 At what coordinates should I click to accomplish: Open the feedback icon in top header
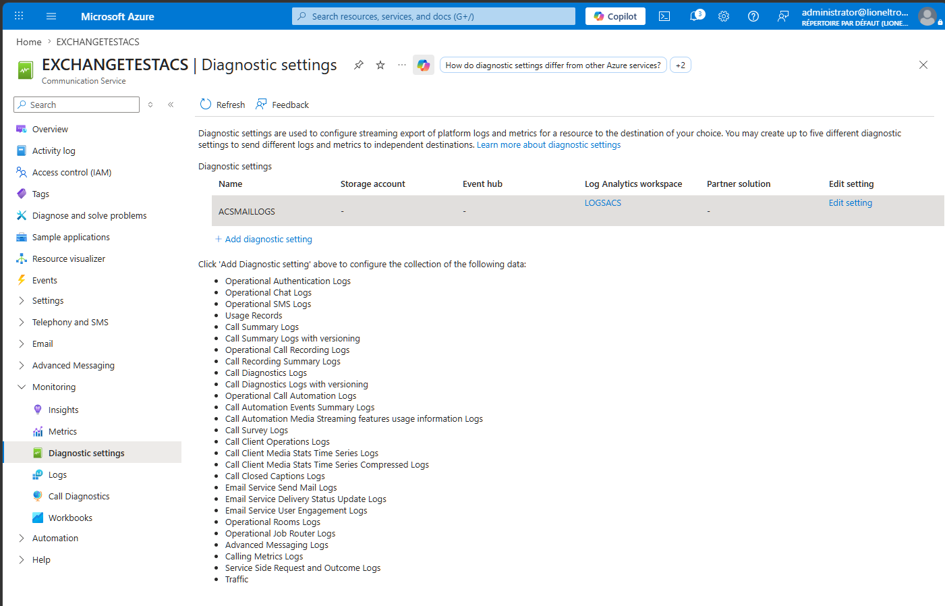click(x=783, y=16)
